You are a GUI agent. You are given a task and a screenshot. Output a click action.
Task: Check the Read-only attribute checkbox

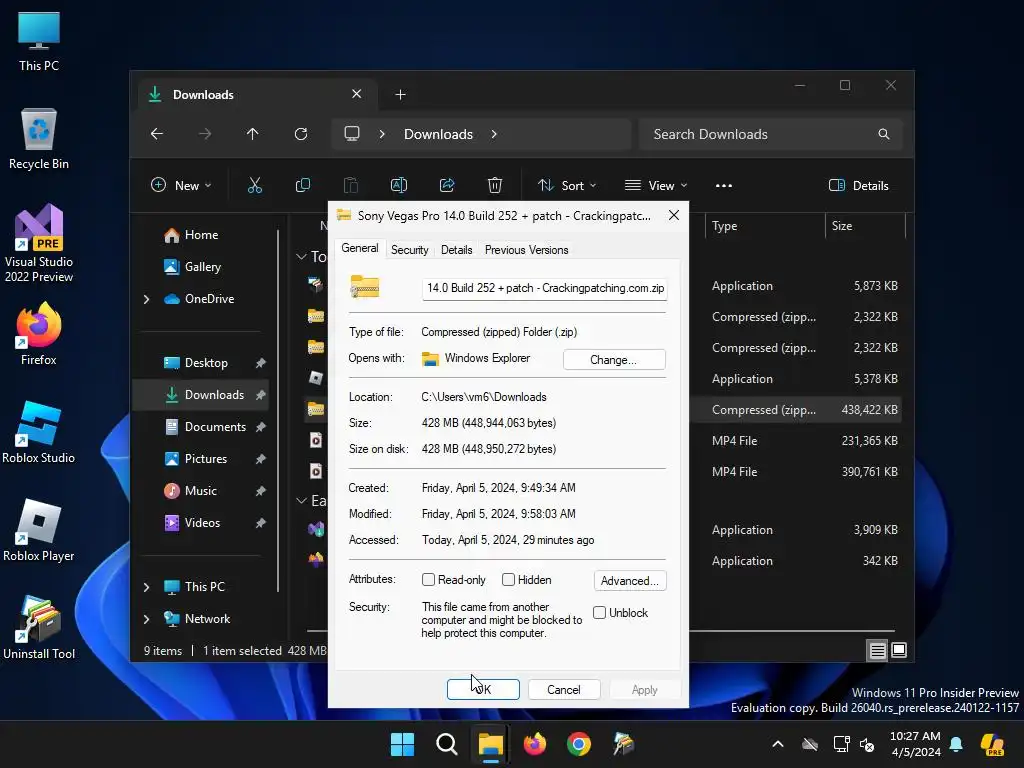pos(428,580)
